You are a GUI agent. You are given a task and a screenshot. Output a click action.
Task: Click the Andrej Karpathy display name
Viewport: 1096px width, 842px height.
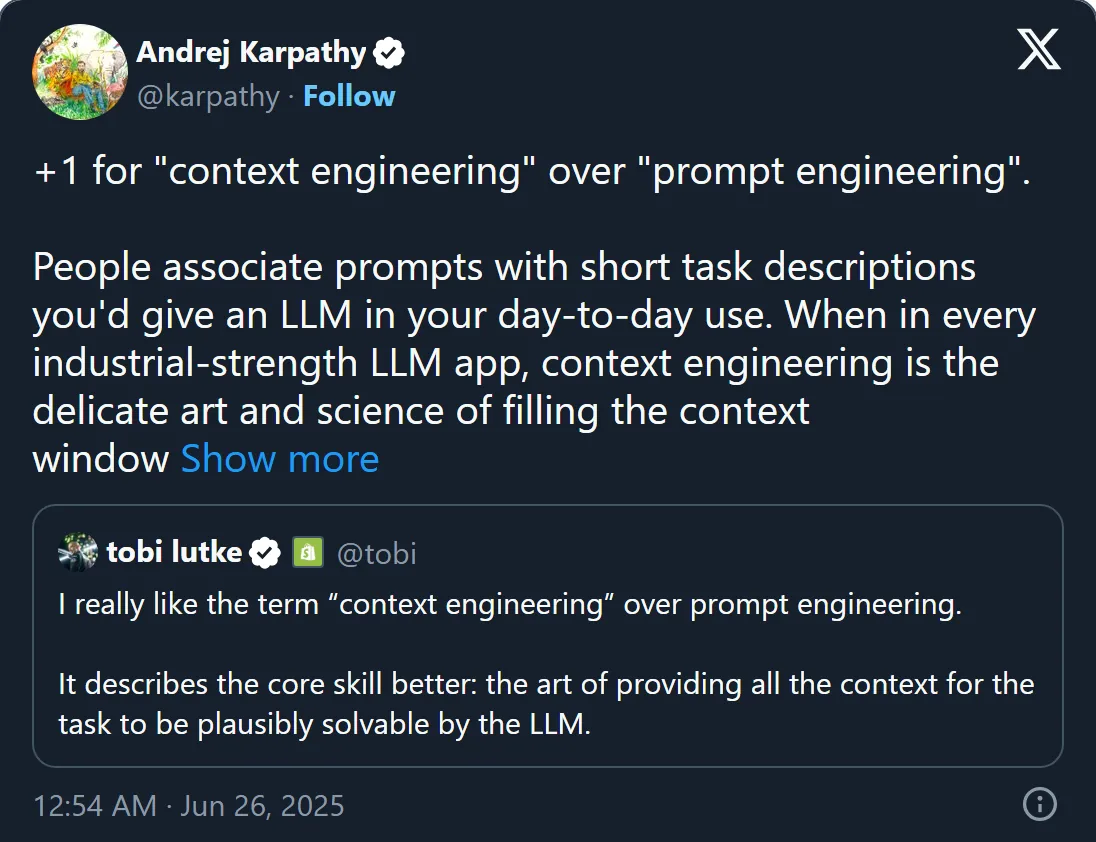252,52
